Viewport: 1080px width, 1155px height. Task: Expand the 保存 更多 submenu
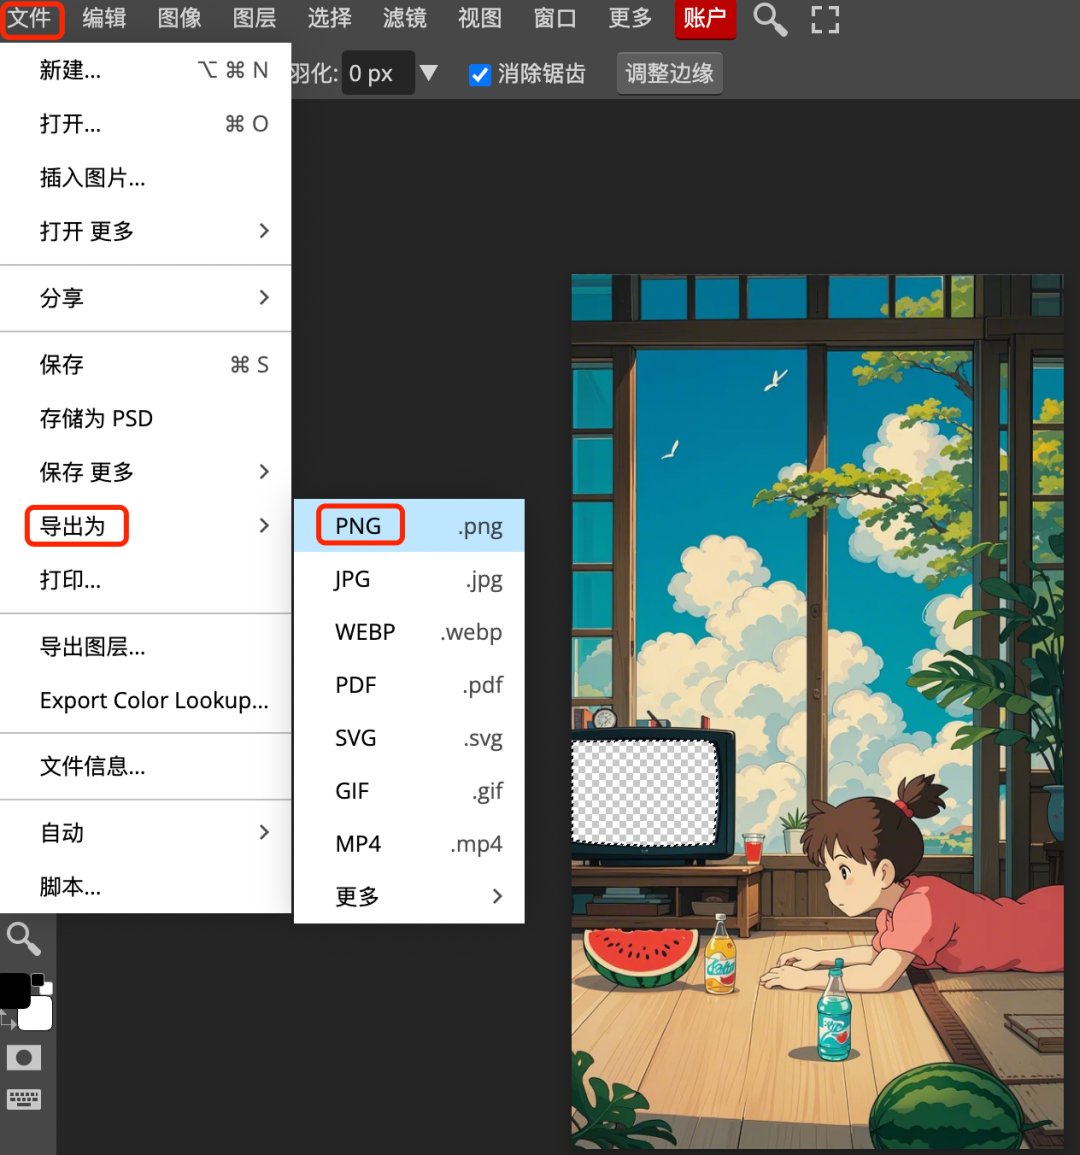point(146,472)
